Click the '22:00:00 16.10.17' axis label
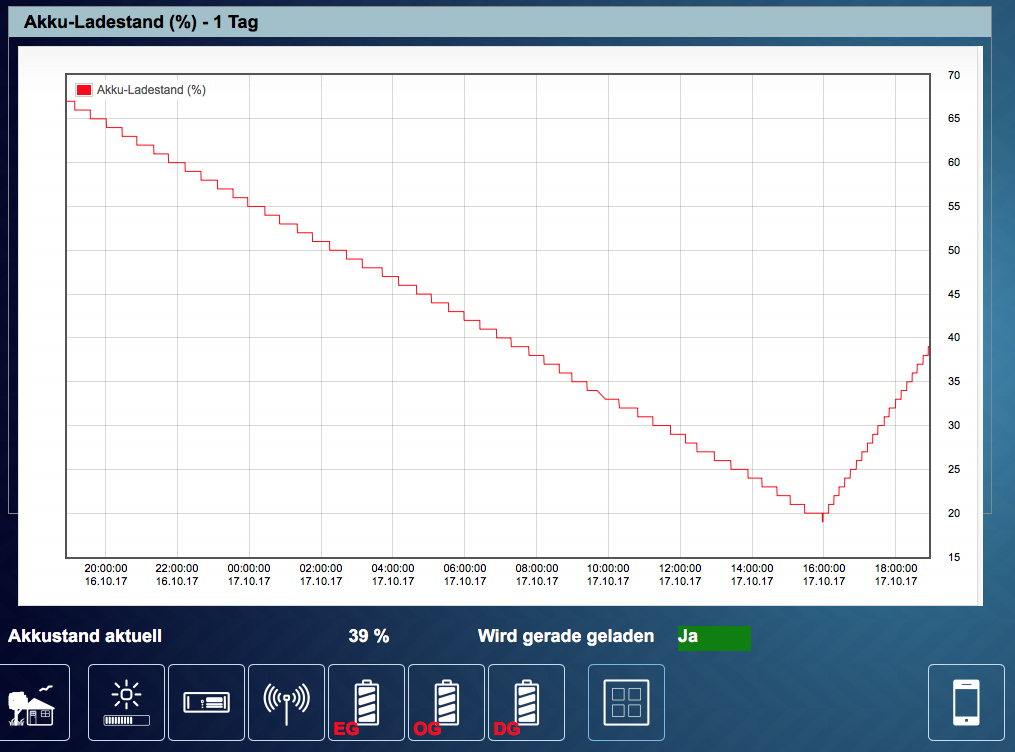This screenshot has height=752, width=1015. click(177, 575)
